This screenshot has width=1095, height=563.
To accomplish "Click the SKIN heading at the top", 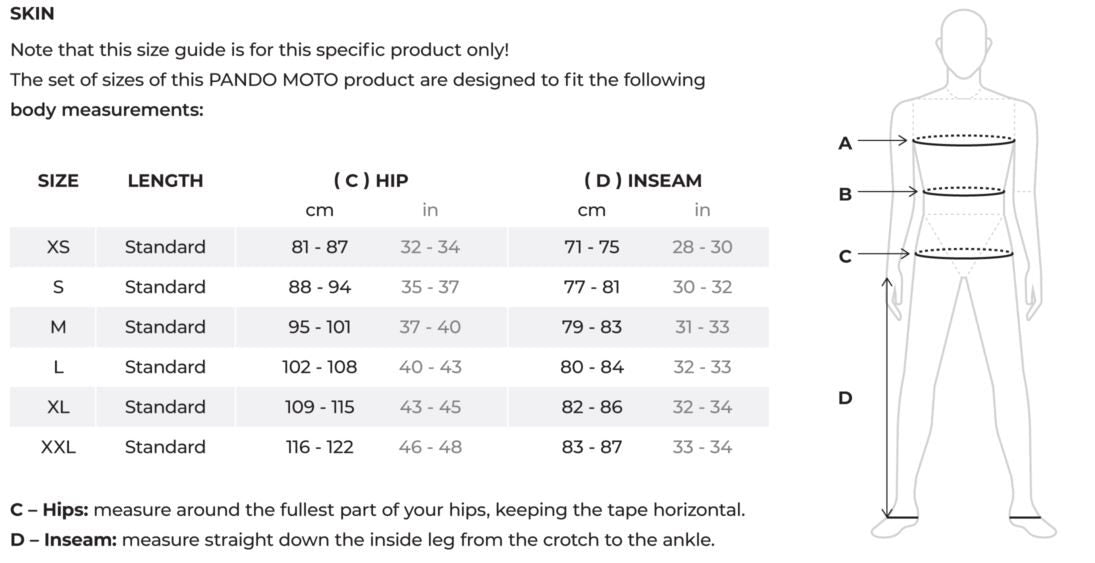I will point(32,14).
